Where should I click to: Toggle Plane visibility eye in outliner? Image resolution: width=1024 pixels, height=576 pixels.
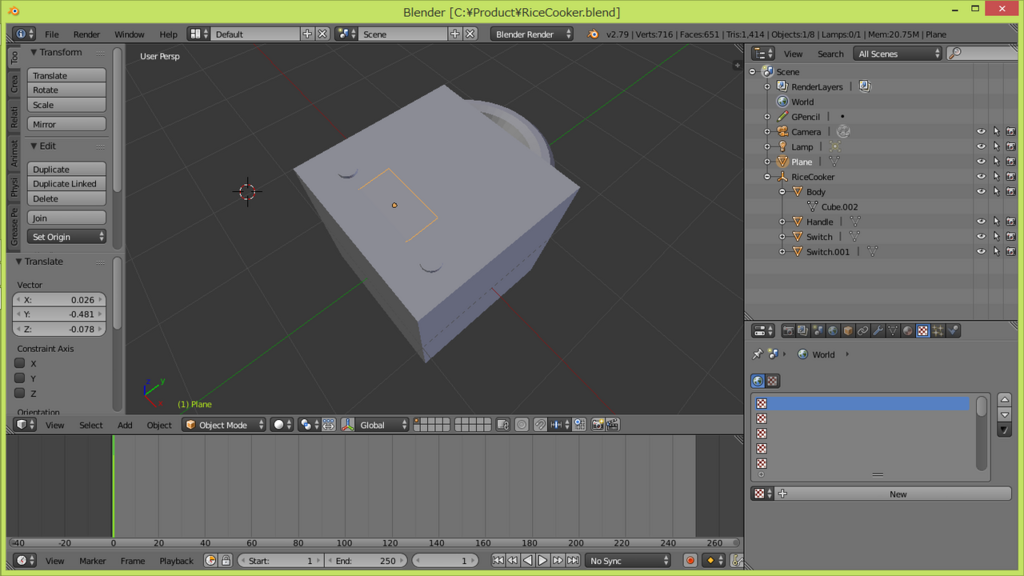point(981,162)
